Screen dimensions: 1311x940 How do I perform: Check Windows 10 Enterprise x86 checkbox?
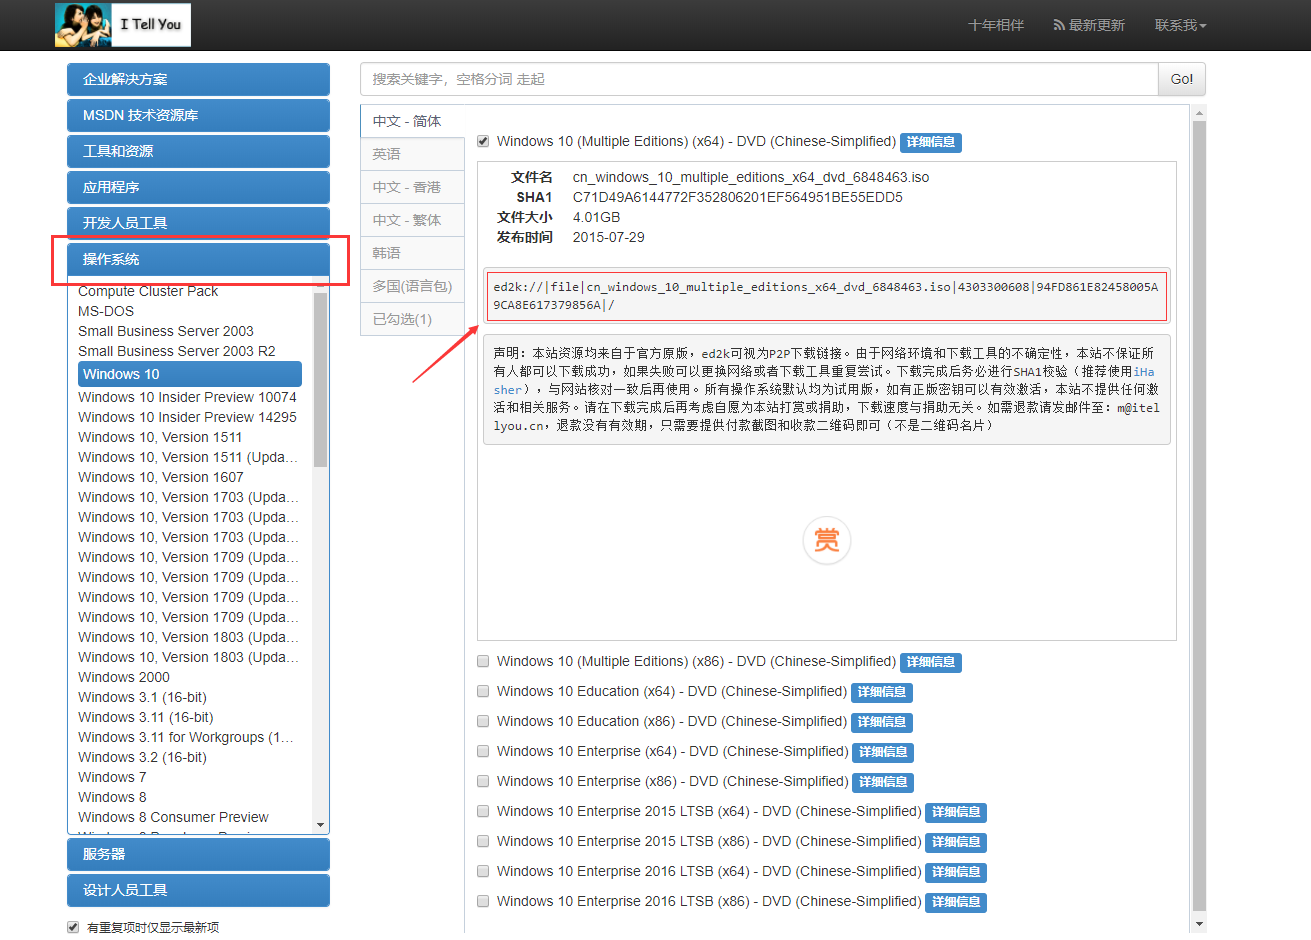(x=483, y=781)
